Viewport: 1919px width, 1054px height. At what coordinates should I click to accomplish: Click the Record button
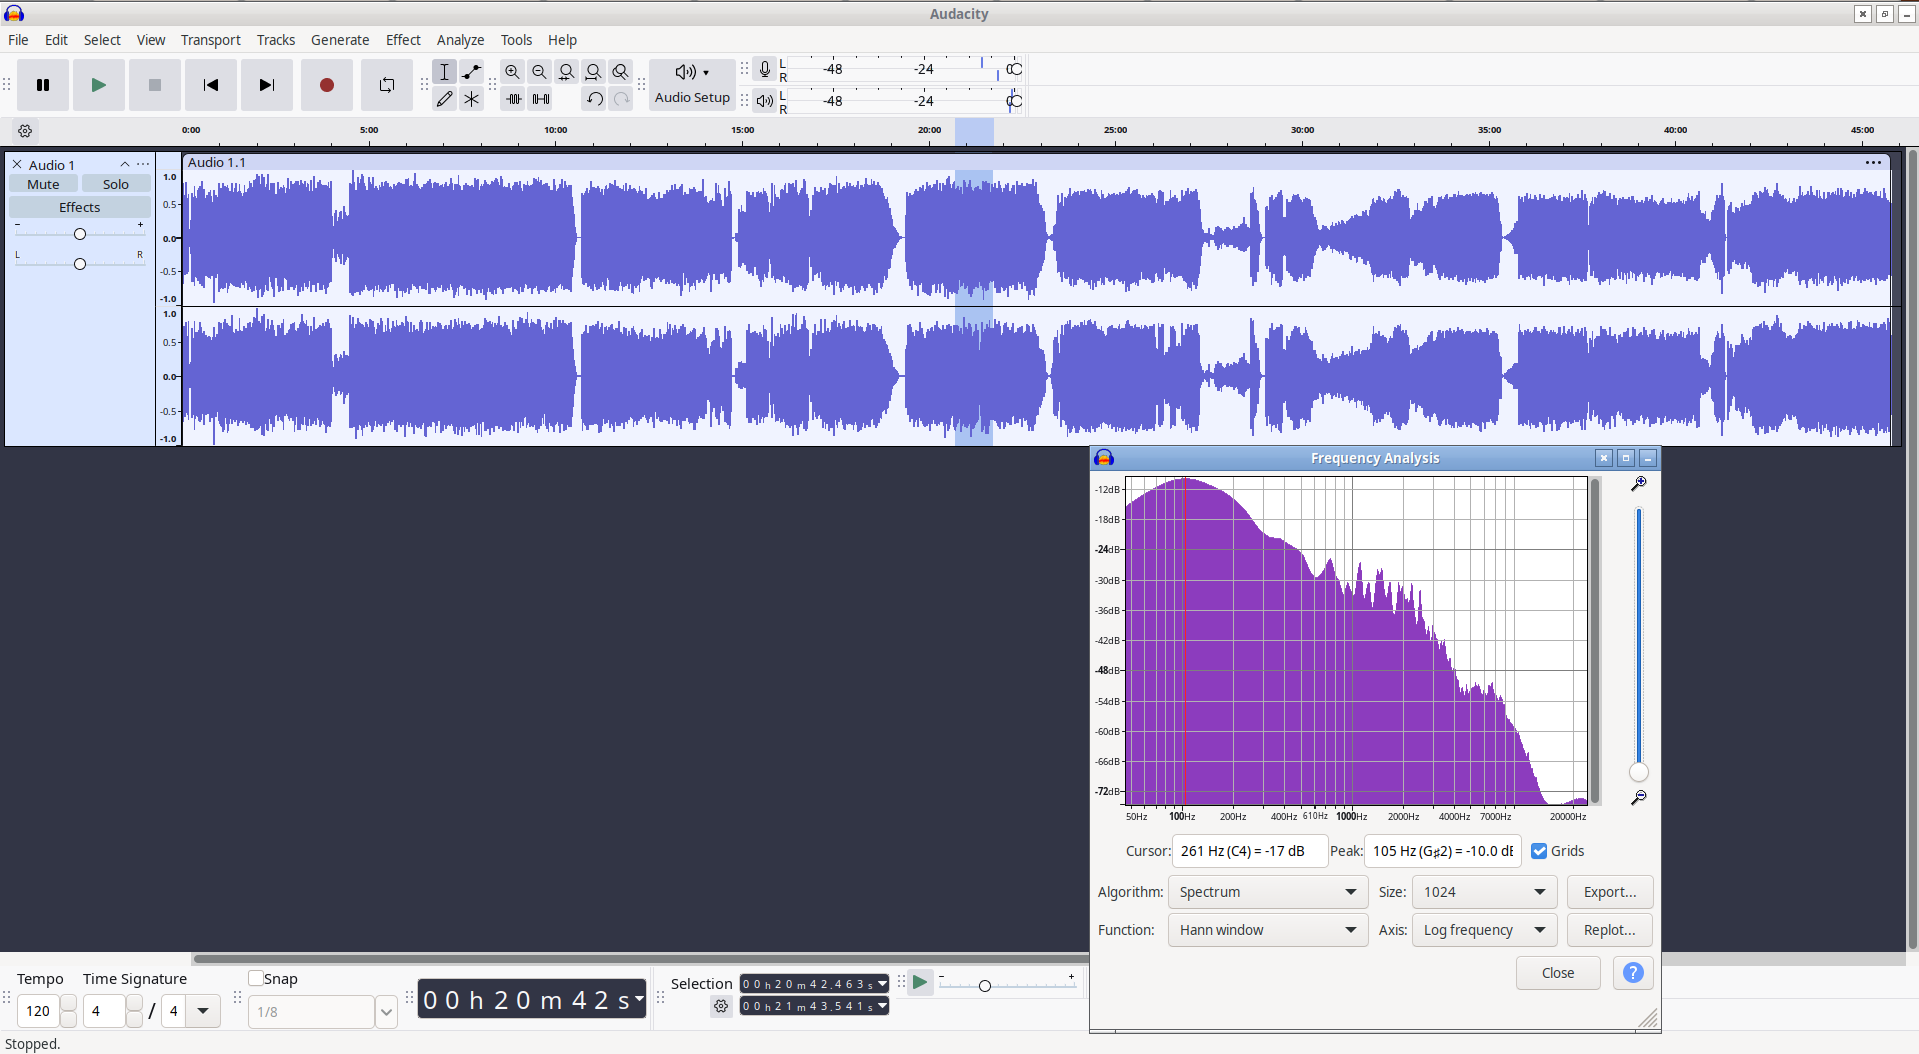[326, 85]
